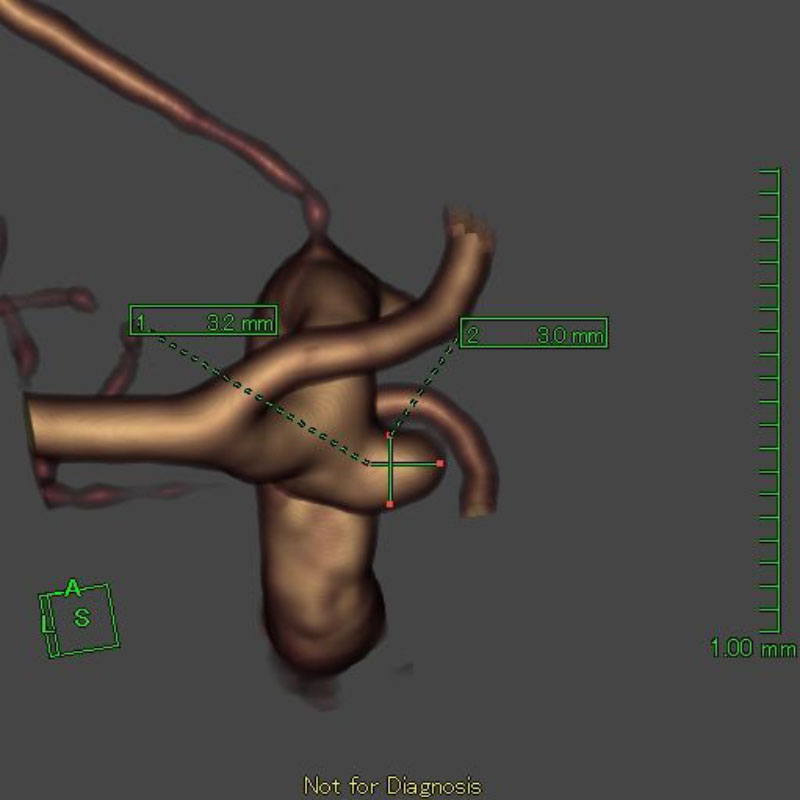Click the L label on orientation cube
This screenshot has height=800, width=800.
[x=47, y=624]
